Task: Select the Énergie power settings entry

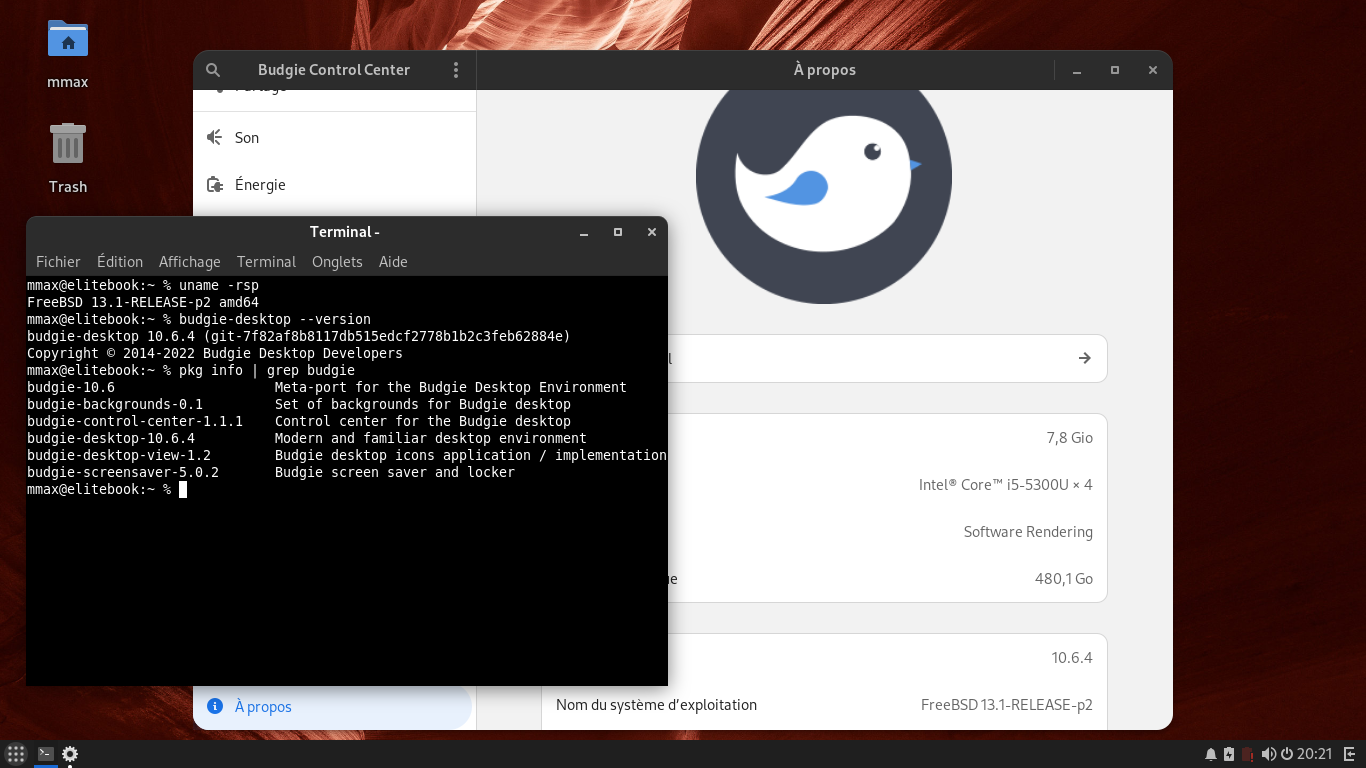Action: point(334,185)
